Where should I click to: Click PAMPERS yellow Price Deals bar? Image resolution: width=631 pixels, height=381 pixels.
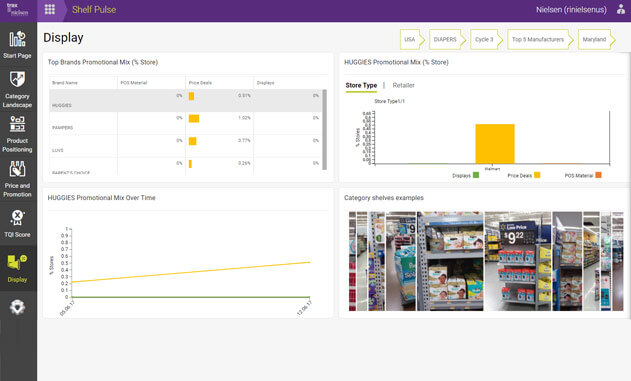click(194, 118)
